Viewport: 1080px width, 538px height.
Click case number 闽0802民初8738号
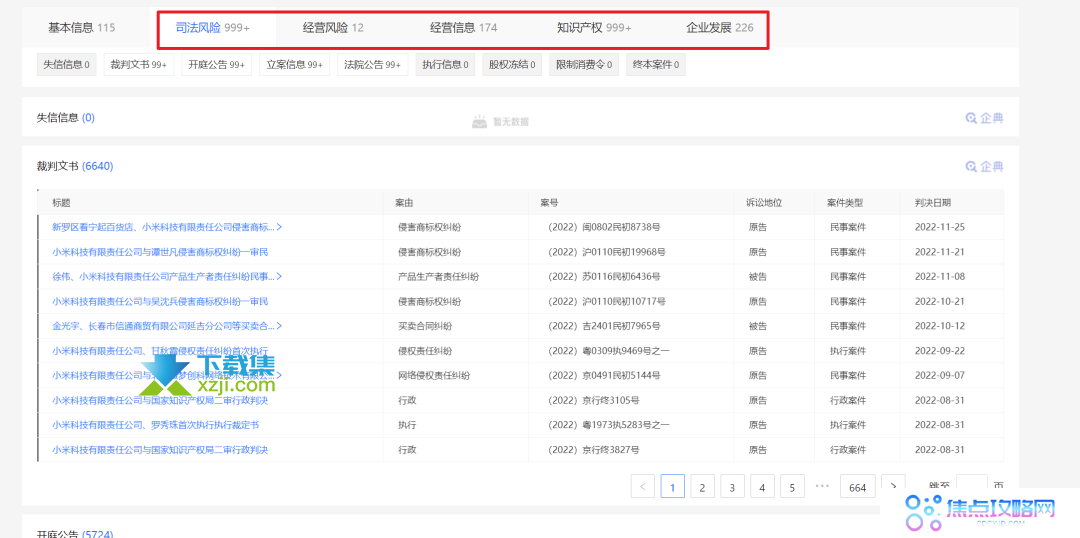[x=604, y=227]
